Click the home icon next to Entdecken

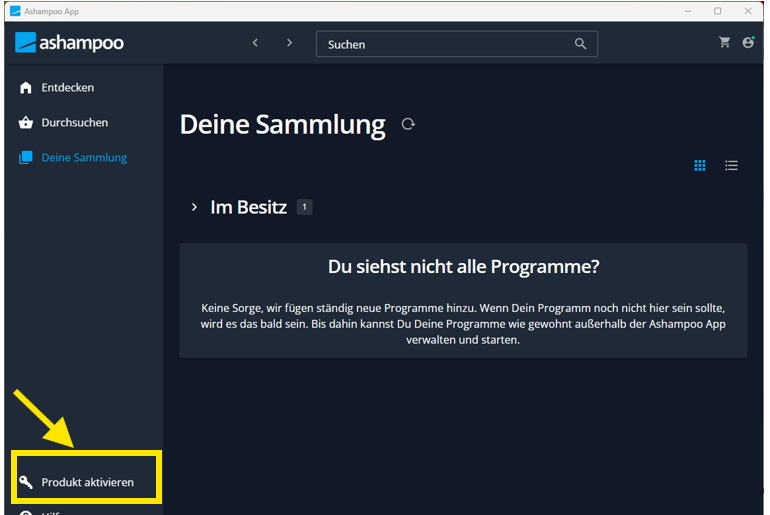(26, 87)
